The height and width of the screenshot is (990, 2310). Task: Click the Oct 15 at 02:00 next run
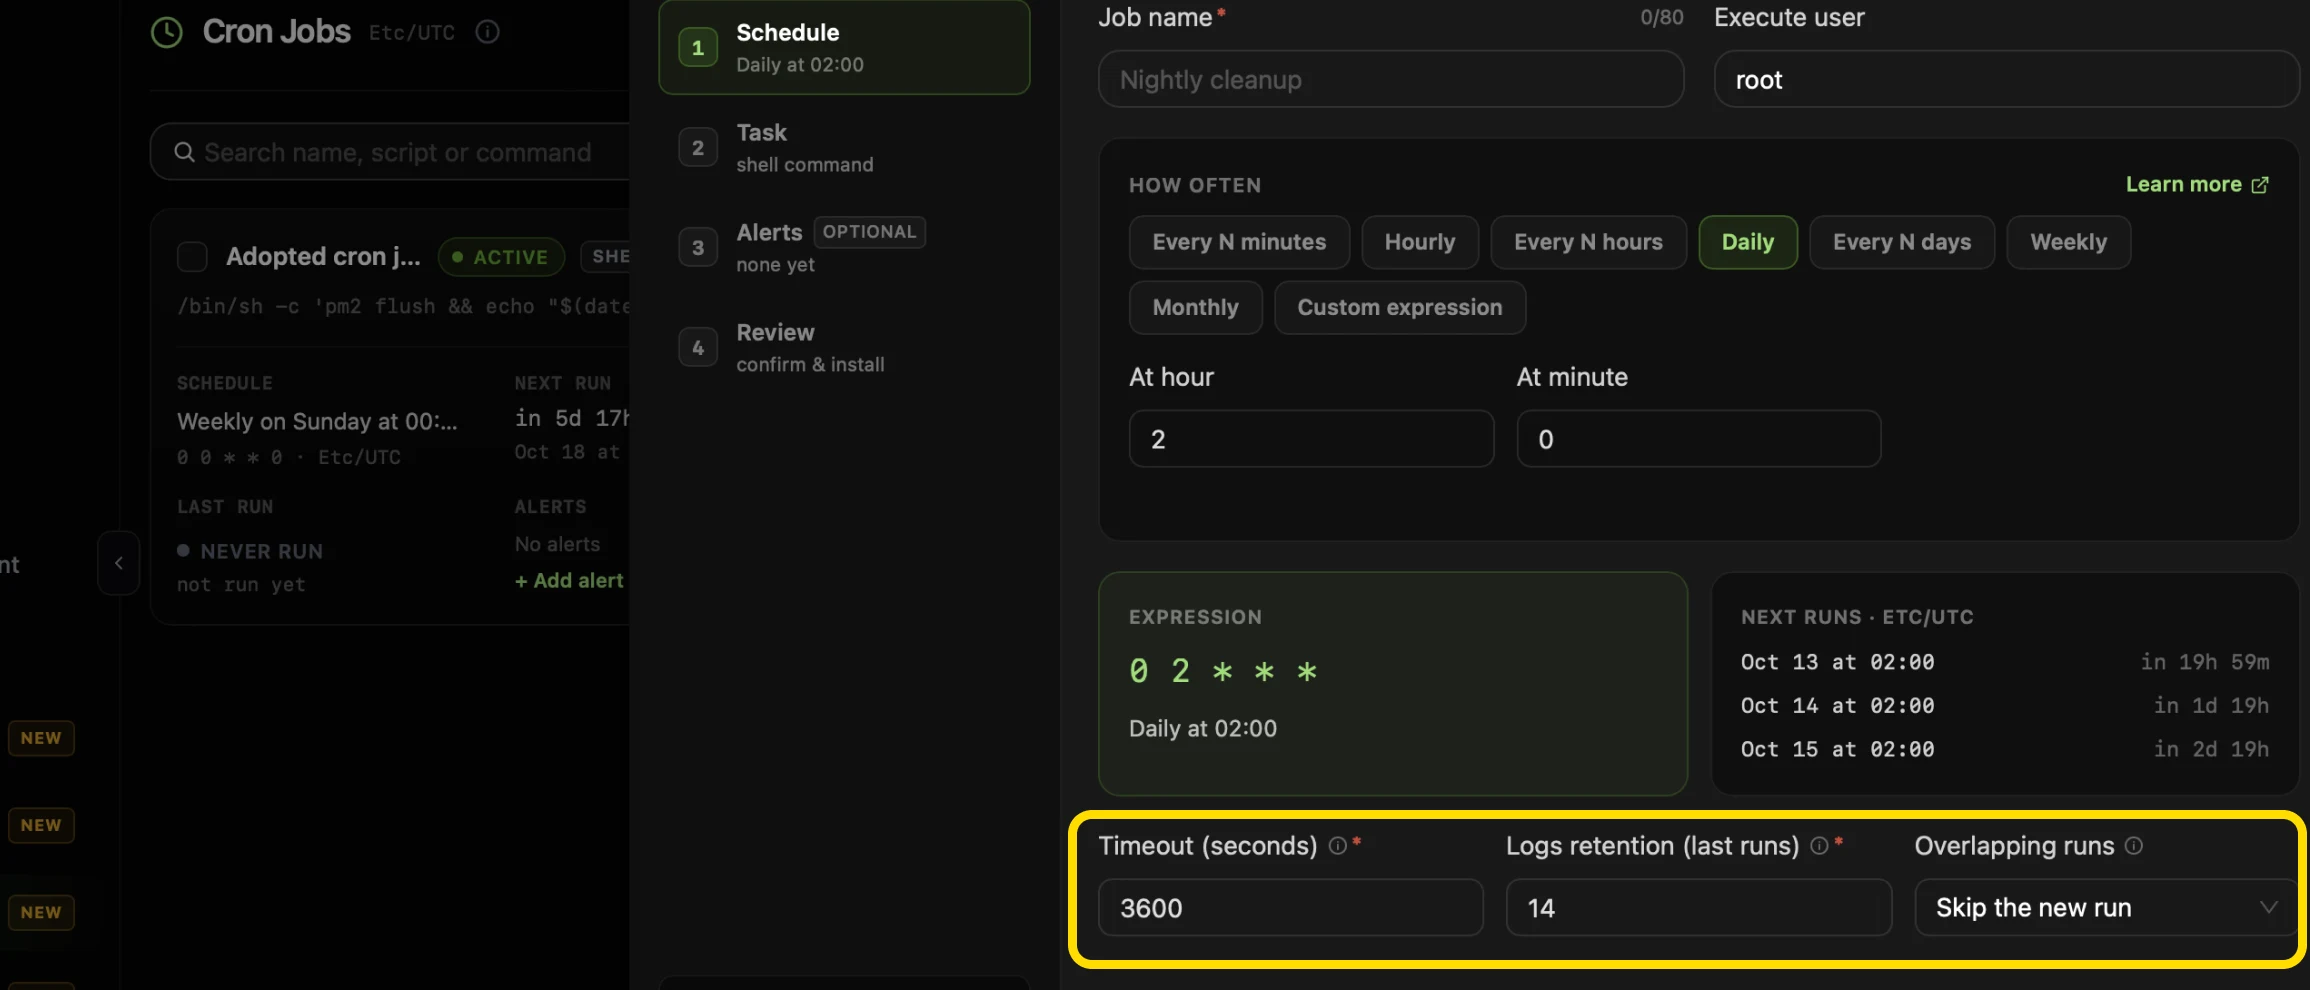coord(1837,749)
